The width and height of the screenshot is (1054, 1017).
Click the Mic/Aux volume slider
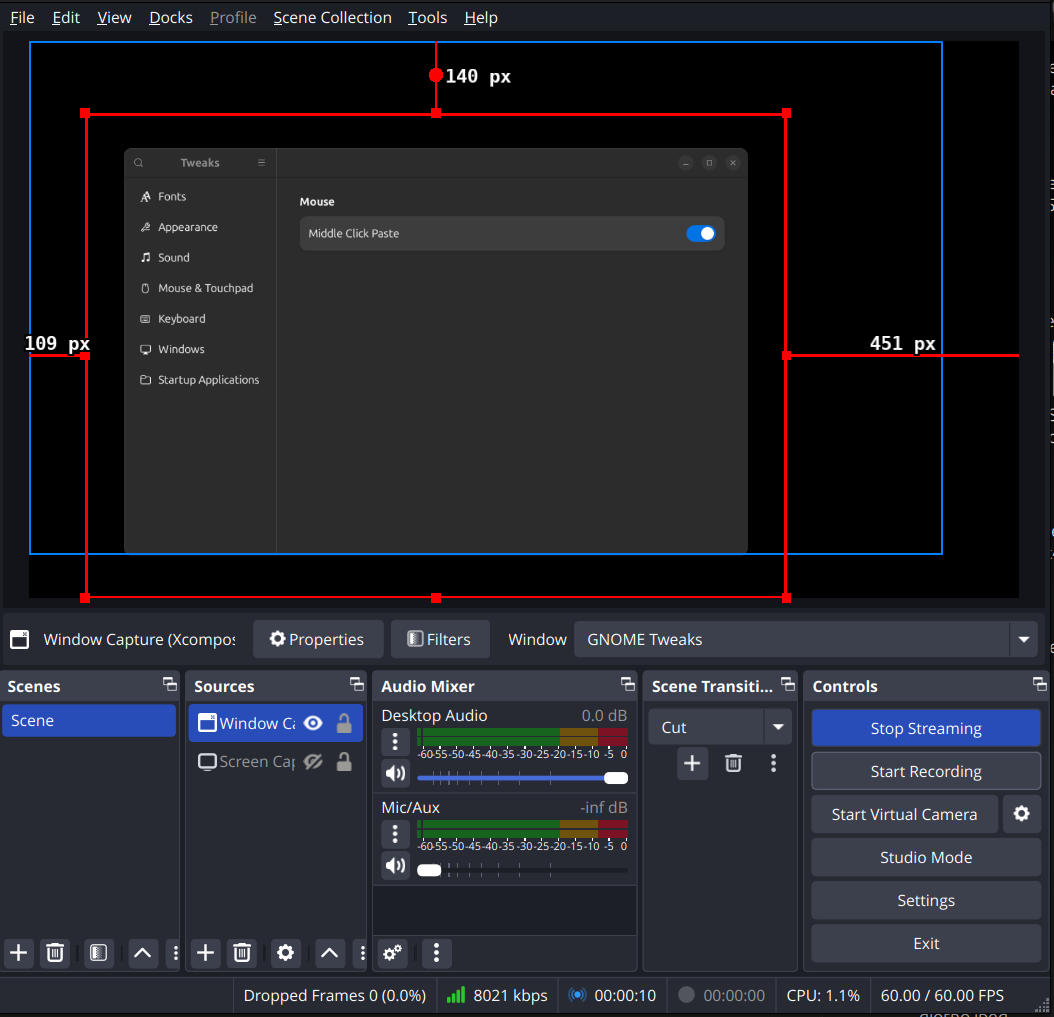click(x=522, y=870)
